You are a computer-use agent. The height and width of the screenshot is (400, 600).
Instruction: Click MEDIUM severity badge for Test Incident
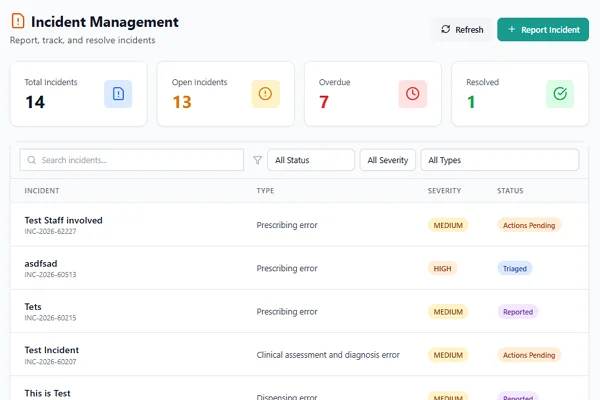click(x=448, y=355)
